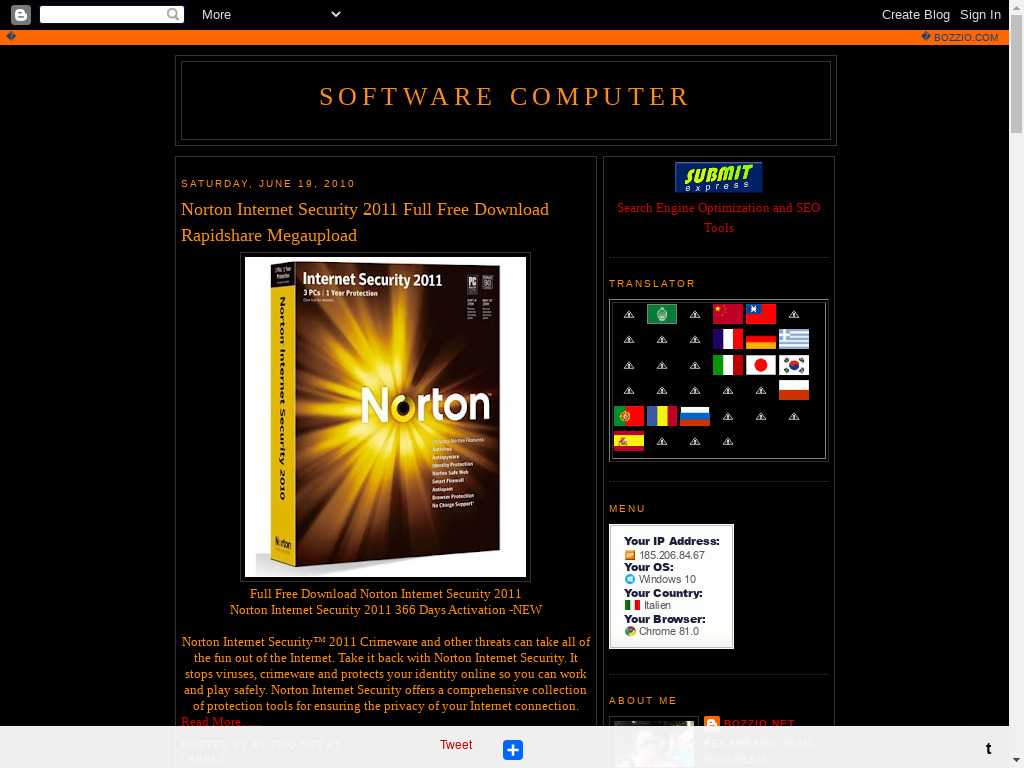Click the 'Windows 10' OS text

coord(667,579)
